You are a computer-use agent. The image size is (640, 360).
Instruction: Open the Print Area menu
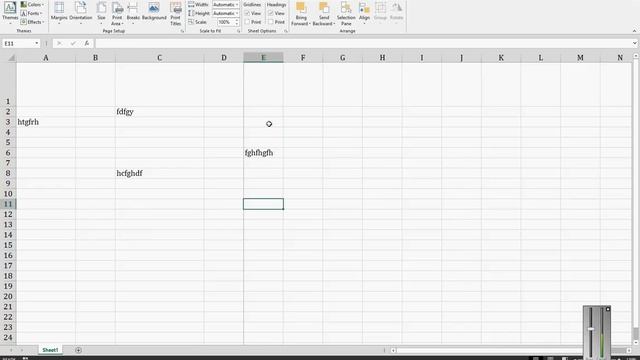pos(117,13)
